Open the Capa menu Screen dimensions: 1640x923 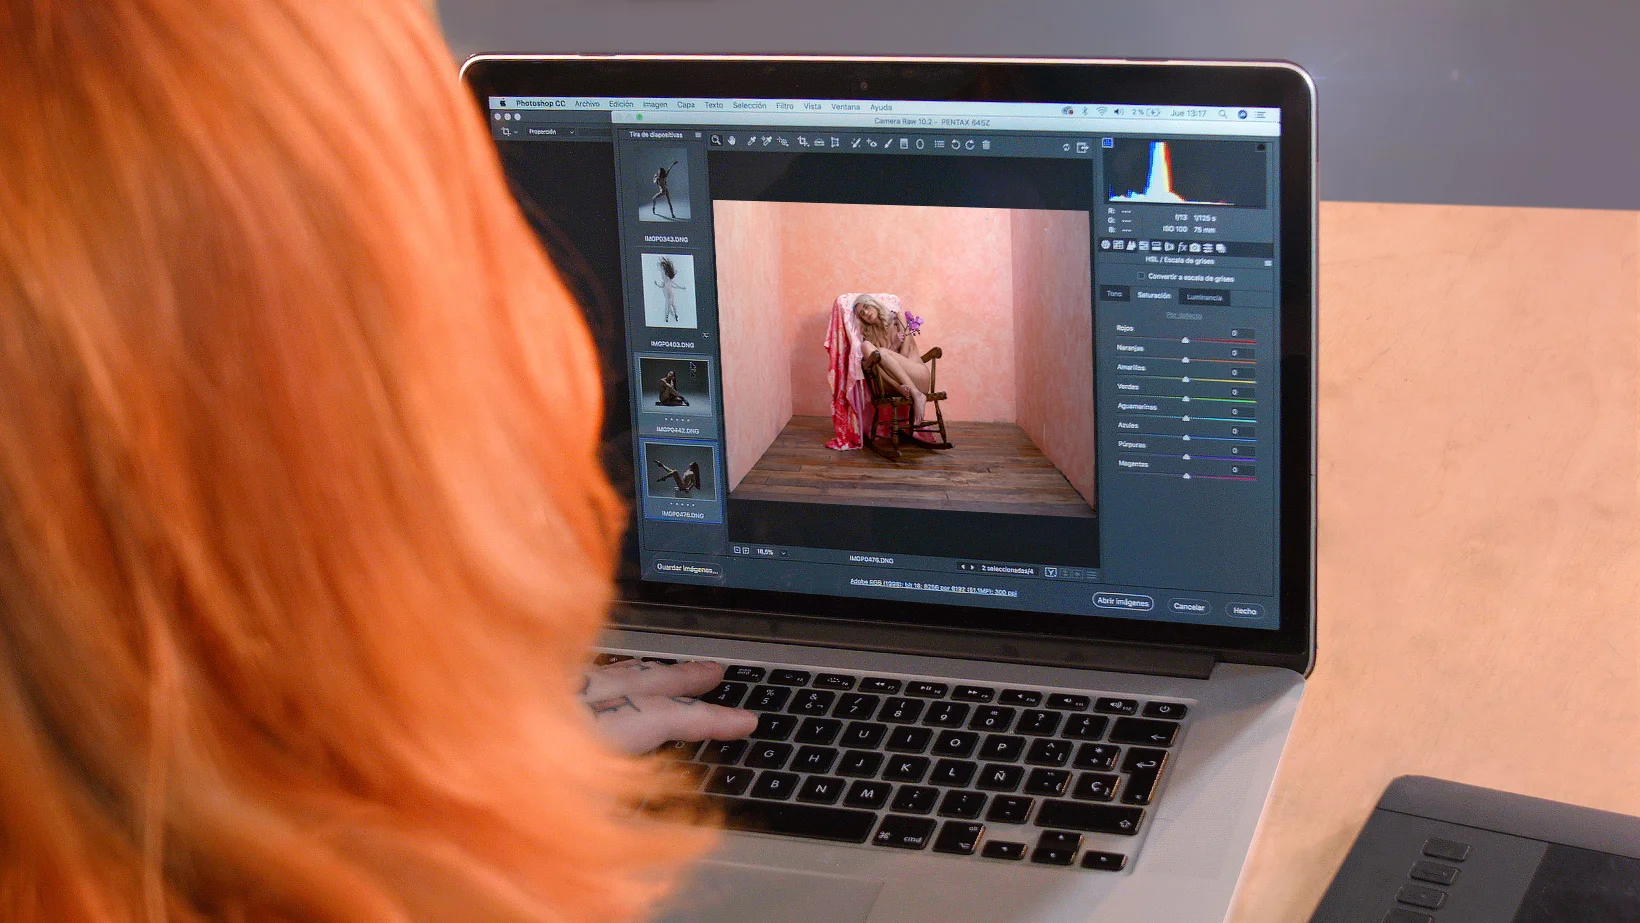point(686,105)
